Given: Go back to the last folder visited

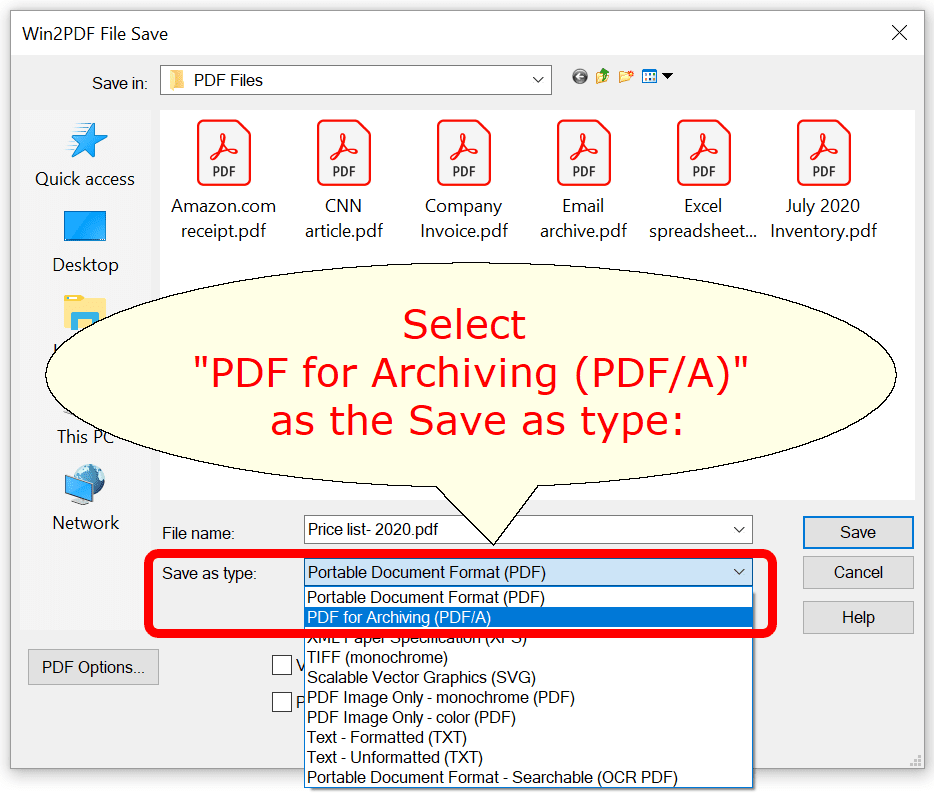Looking at the screenshot, I should [x=579, y=74].
